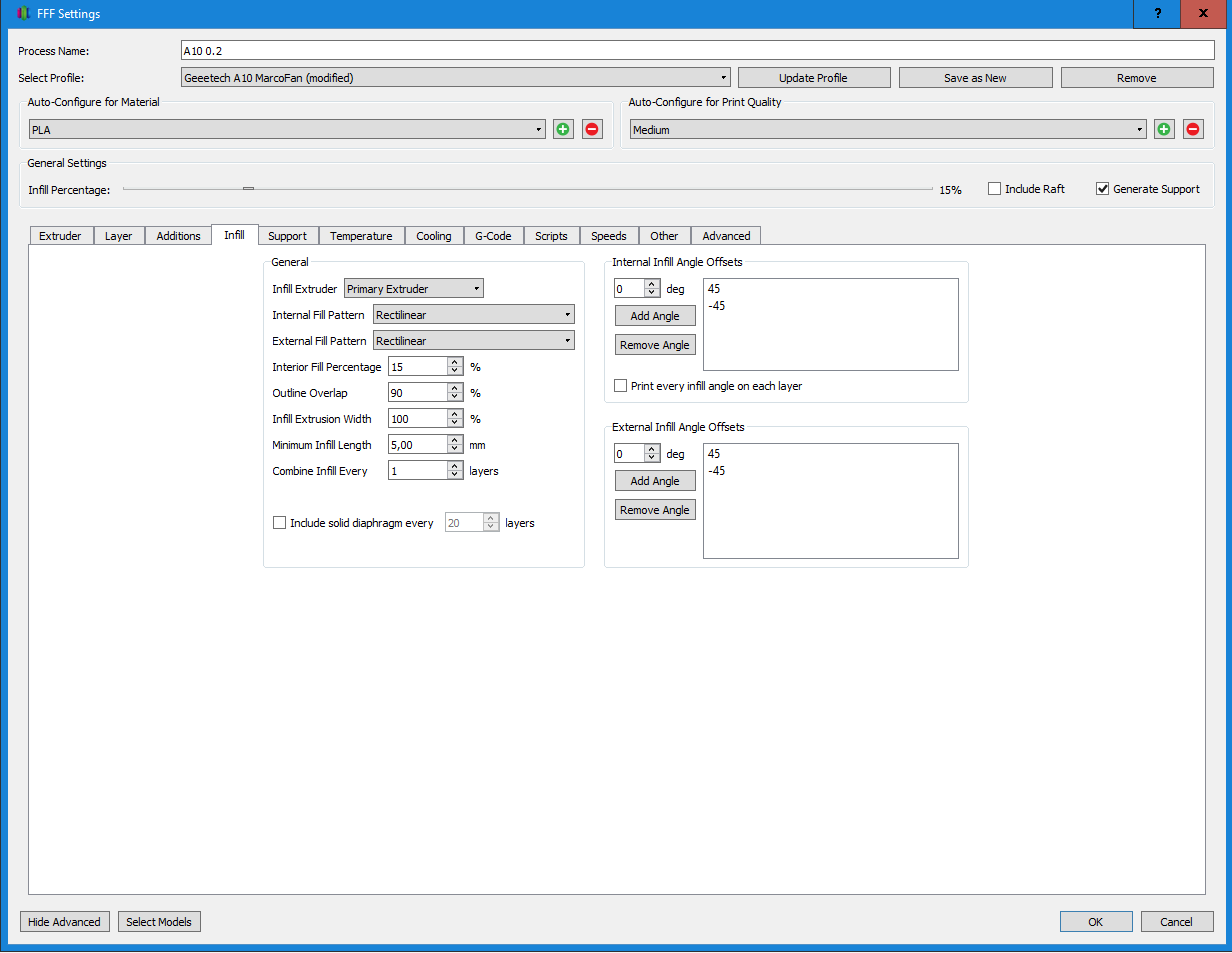Click Internal Infill angle degree field
This screenshot has width=1232, height=953.
point(630,288)
